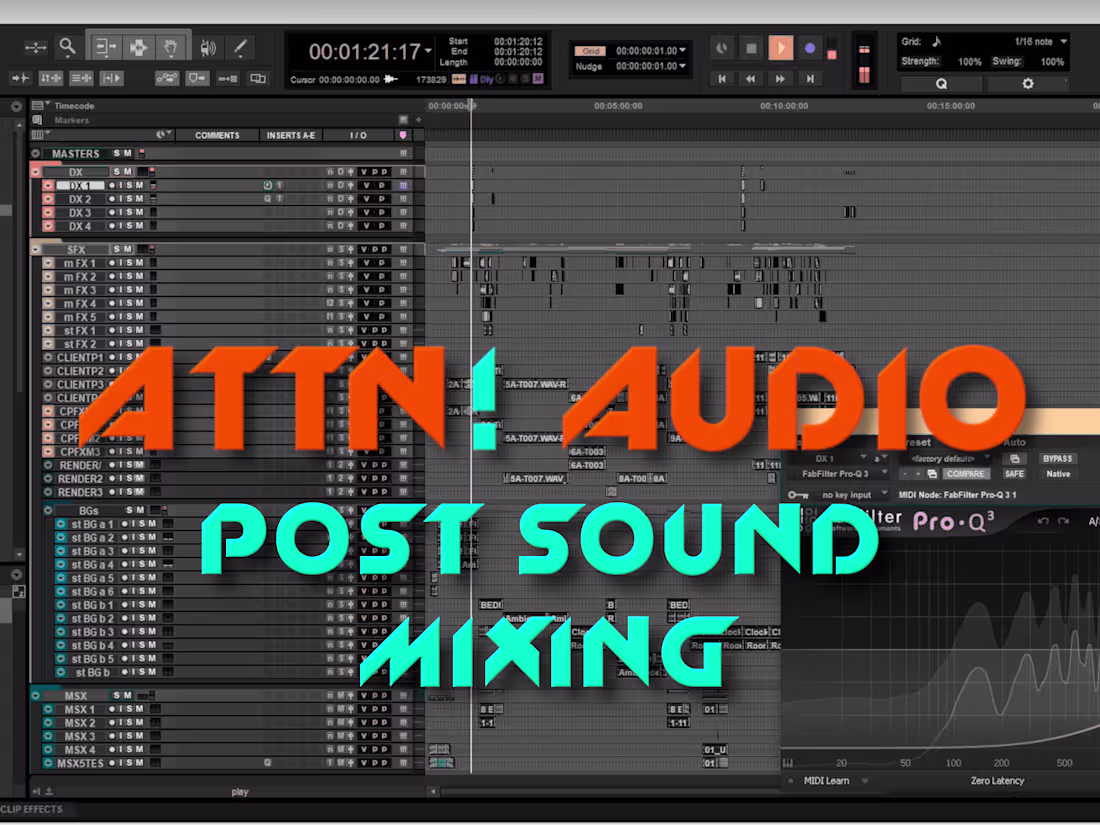Enable SAFE mode on the plugin
The image size is (1100, 825).
tap(1014, 474)
